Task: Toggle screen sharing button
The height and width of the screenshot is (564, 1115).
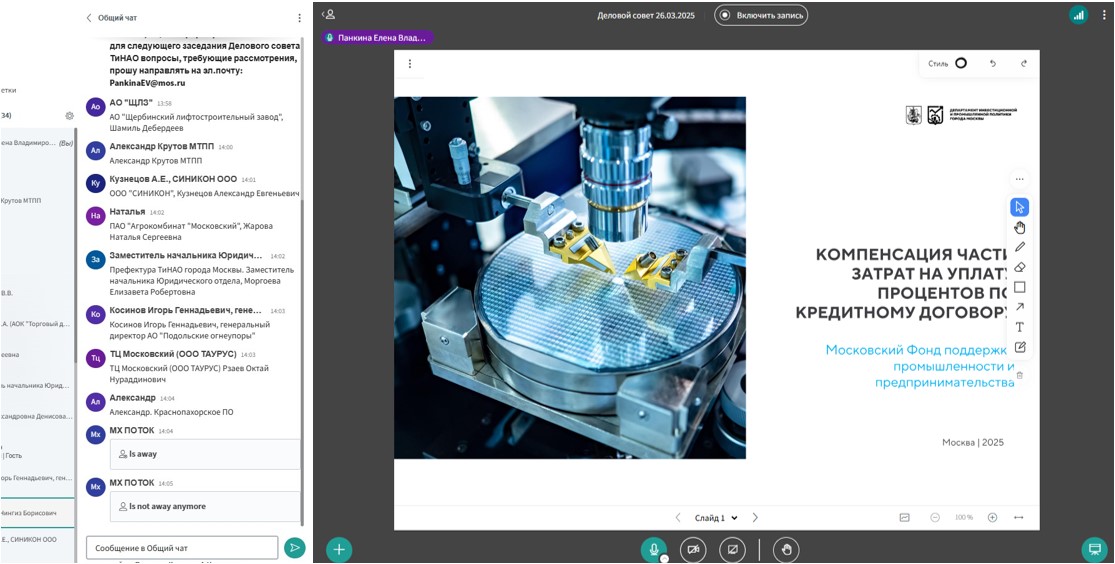Action: (732, 549)
